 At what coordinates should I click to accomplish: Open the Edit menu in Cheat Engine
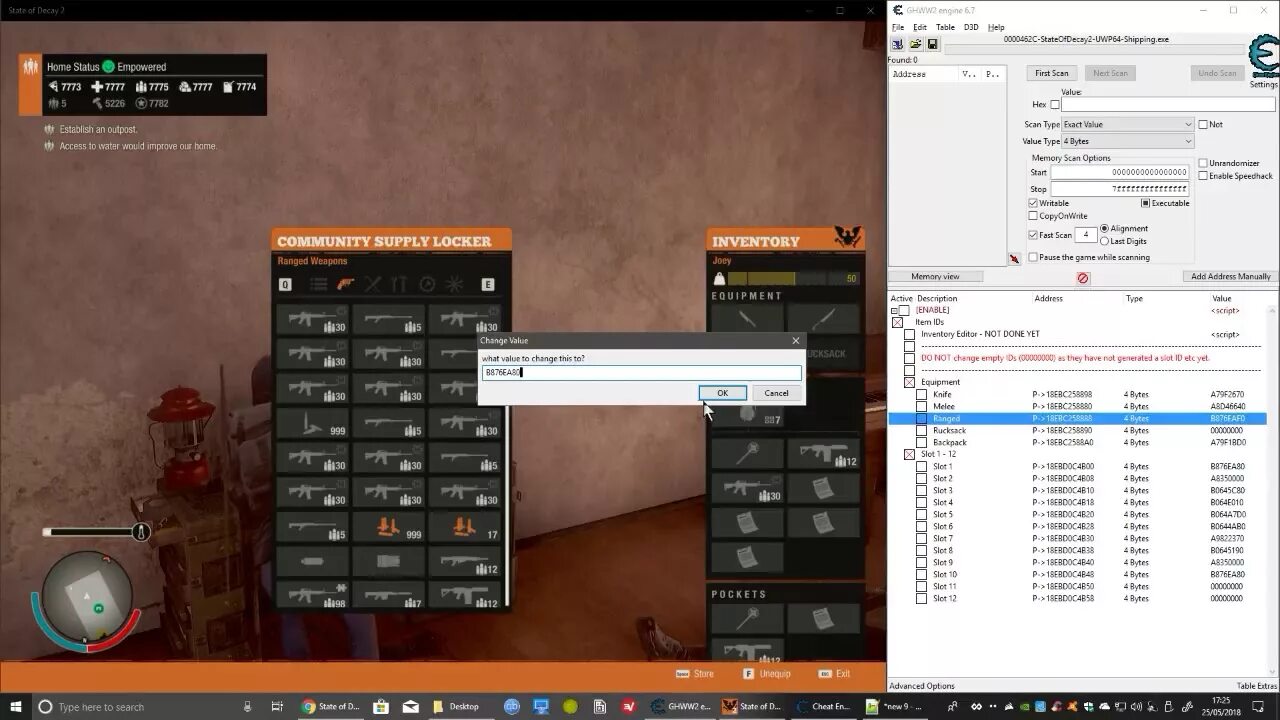tap(919, 27)
